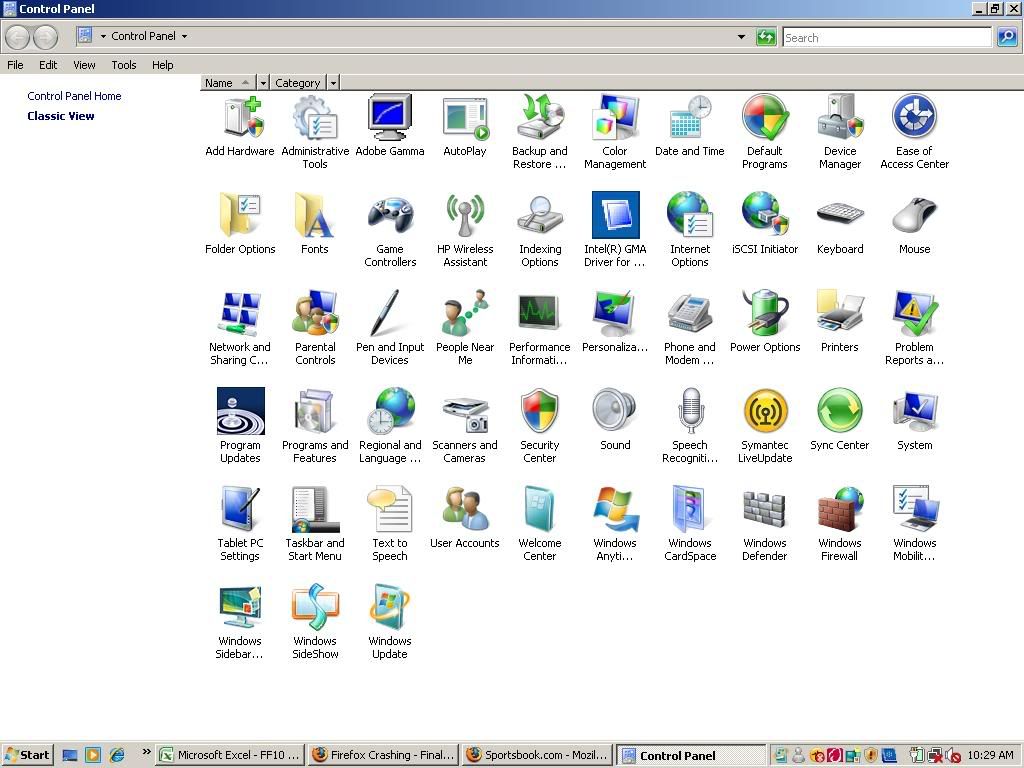Expand the Control Panel breadcrumb arrow
Screen dimensions: 1024x768
click(x=184, y=37)
